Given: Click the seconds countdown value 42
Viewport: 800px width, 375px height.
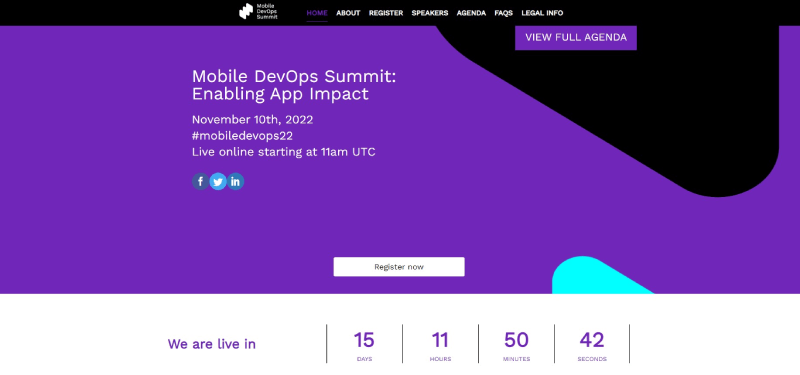Looking at the screenshot, I should coord(592,340).
